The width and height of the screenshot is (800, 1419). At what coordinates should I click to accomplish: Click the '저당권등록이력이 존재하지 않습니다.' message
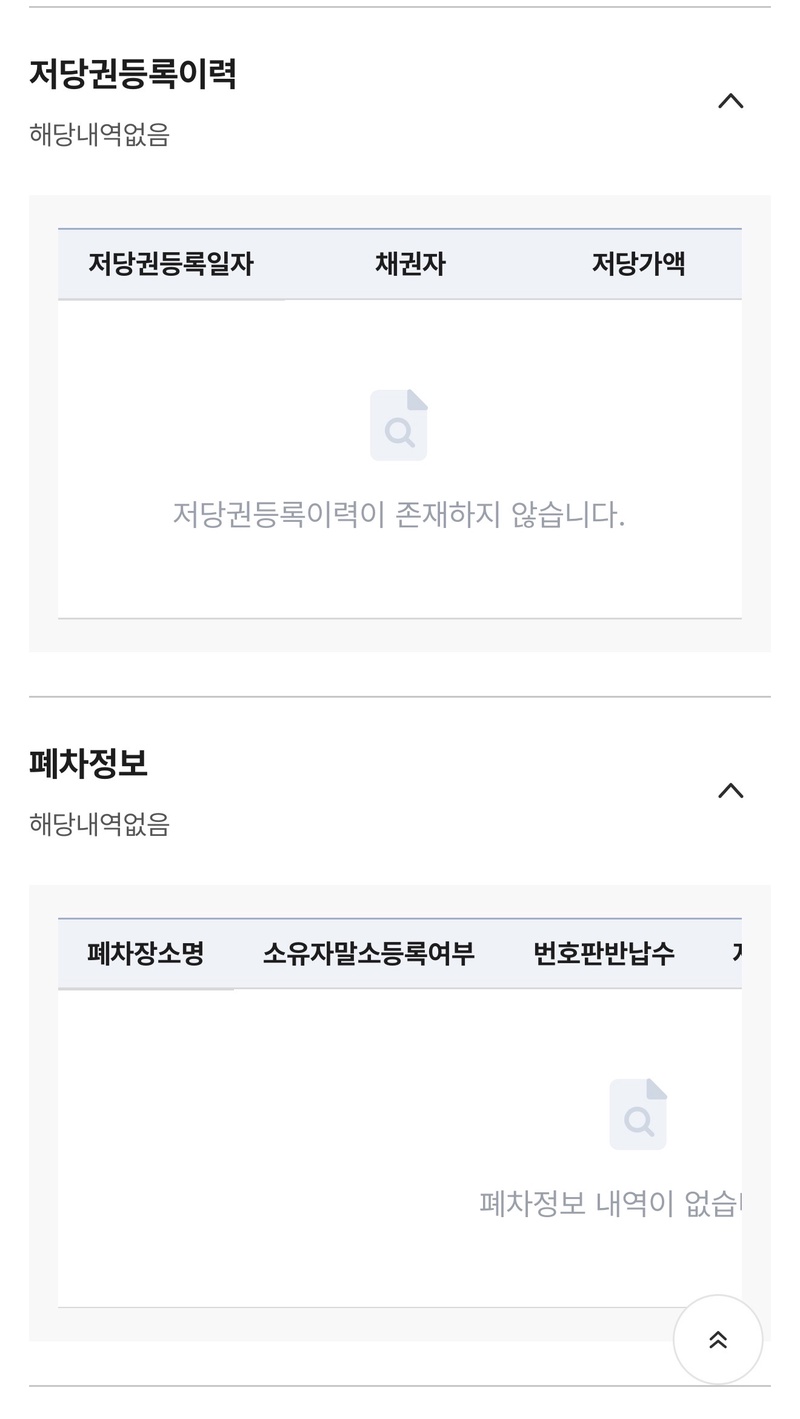[399, 515]
